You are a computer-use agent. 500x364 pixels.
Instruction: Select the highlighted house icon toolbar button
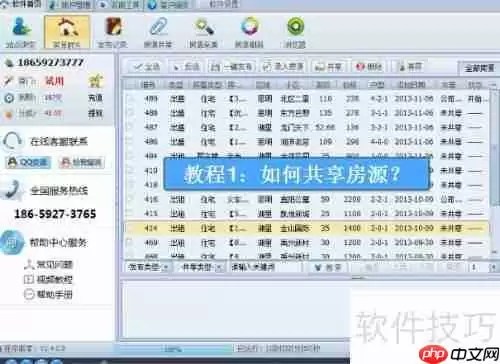pos(67,32)
